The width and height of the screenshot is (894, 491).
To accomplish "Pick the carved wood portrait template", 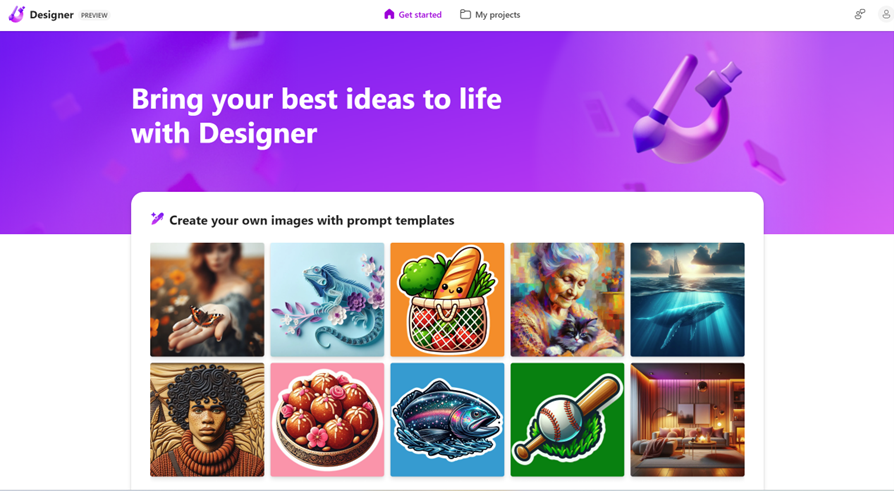I will (207, 420).
